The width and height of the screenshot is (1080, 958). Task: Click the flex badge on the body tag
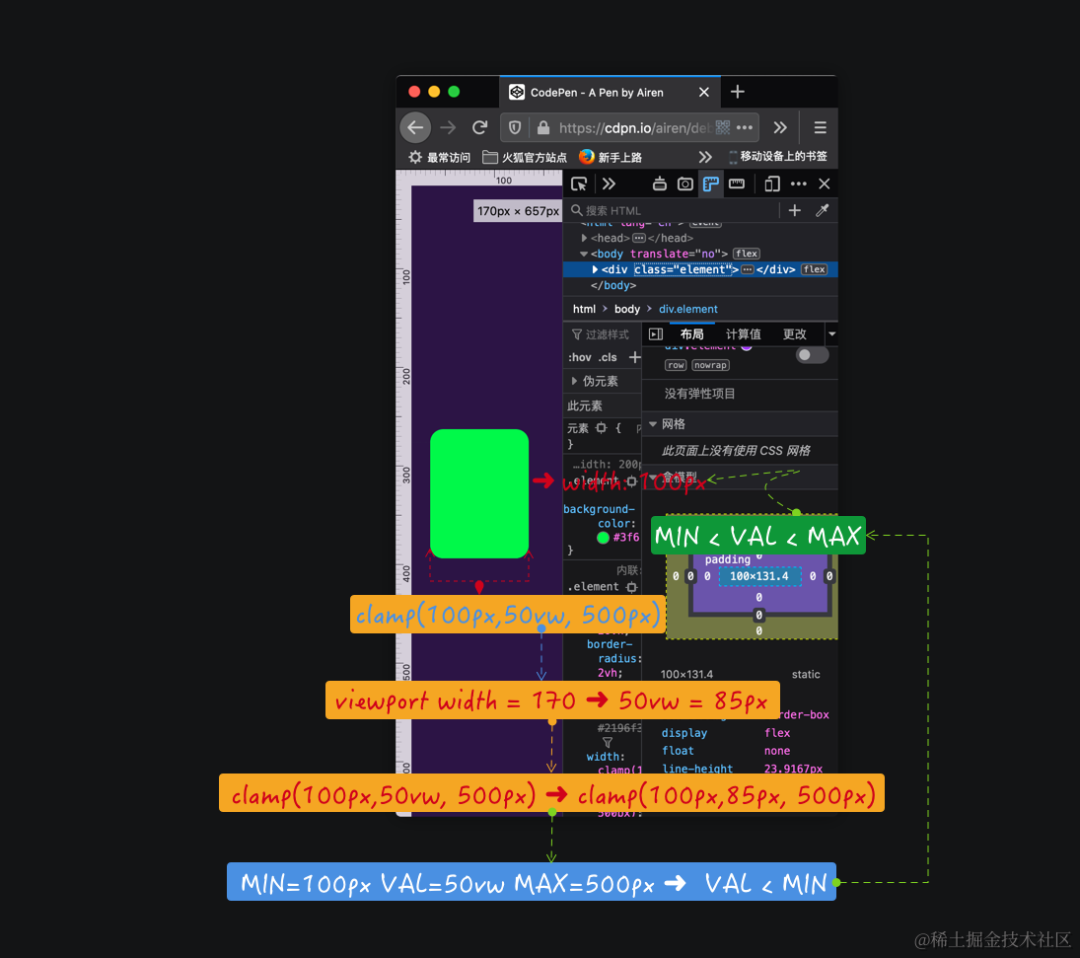tap(746, 253)
